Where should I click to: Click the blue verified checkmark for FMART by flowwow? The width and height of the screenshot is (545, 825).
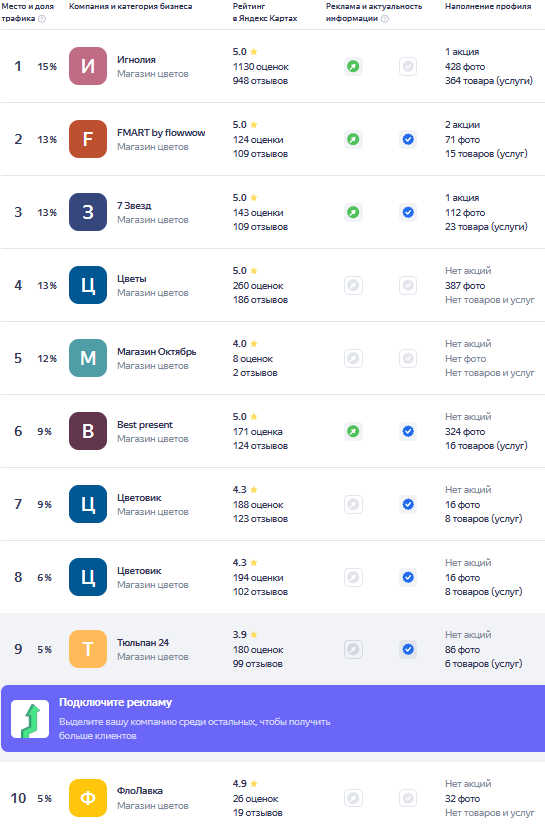coord(408,139)
